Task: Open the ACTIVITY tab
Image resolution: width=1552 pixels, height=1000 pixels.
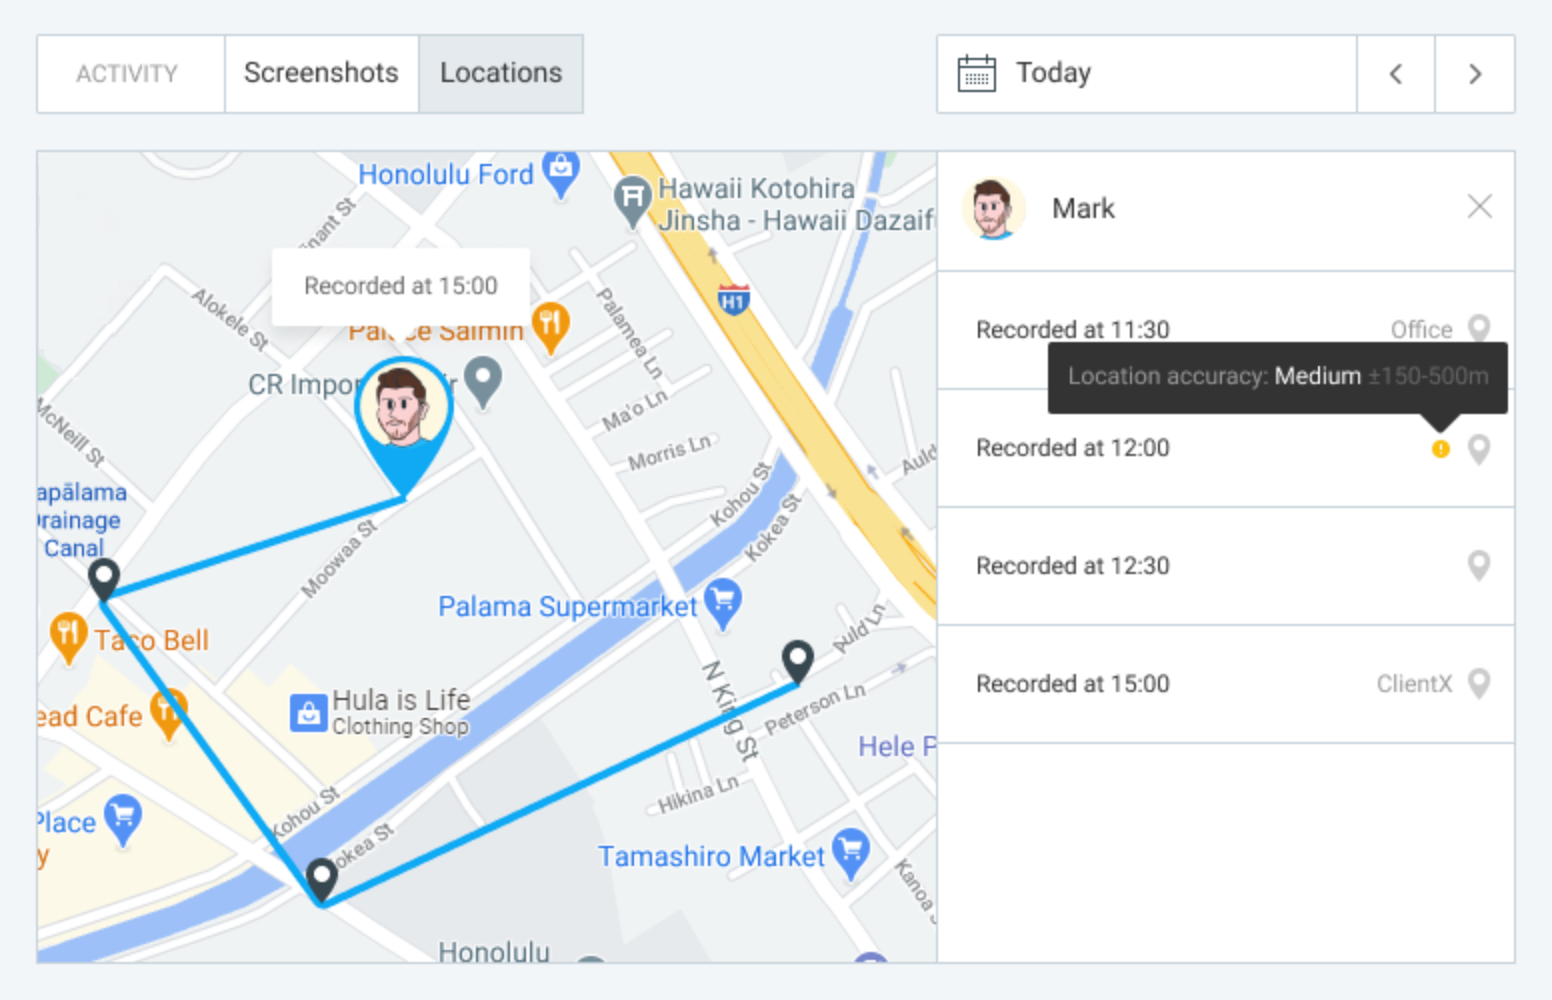Action: pyautogui.click(x=127, y=74)
